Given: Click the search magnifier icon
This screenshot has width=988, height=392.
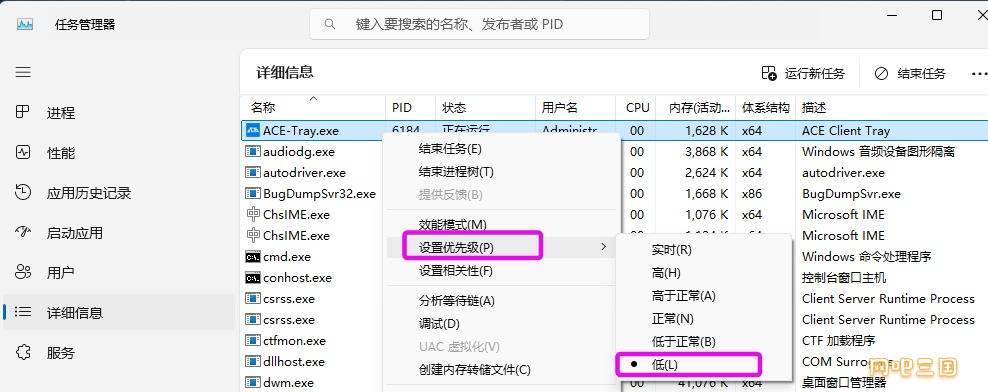Looking at the screenshot, I should 330,25.
